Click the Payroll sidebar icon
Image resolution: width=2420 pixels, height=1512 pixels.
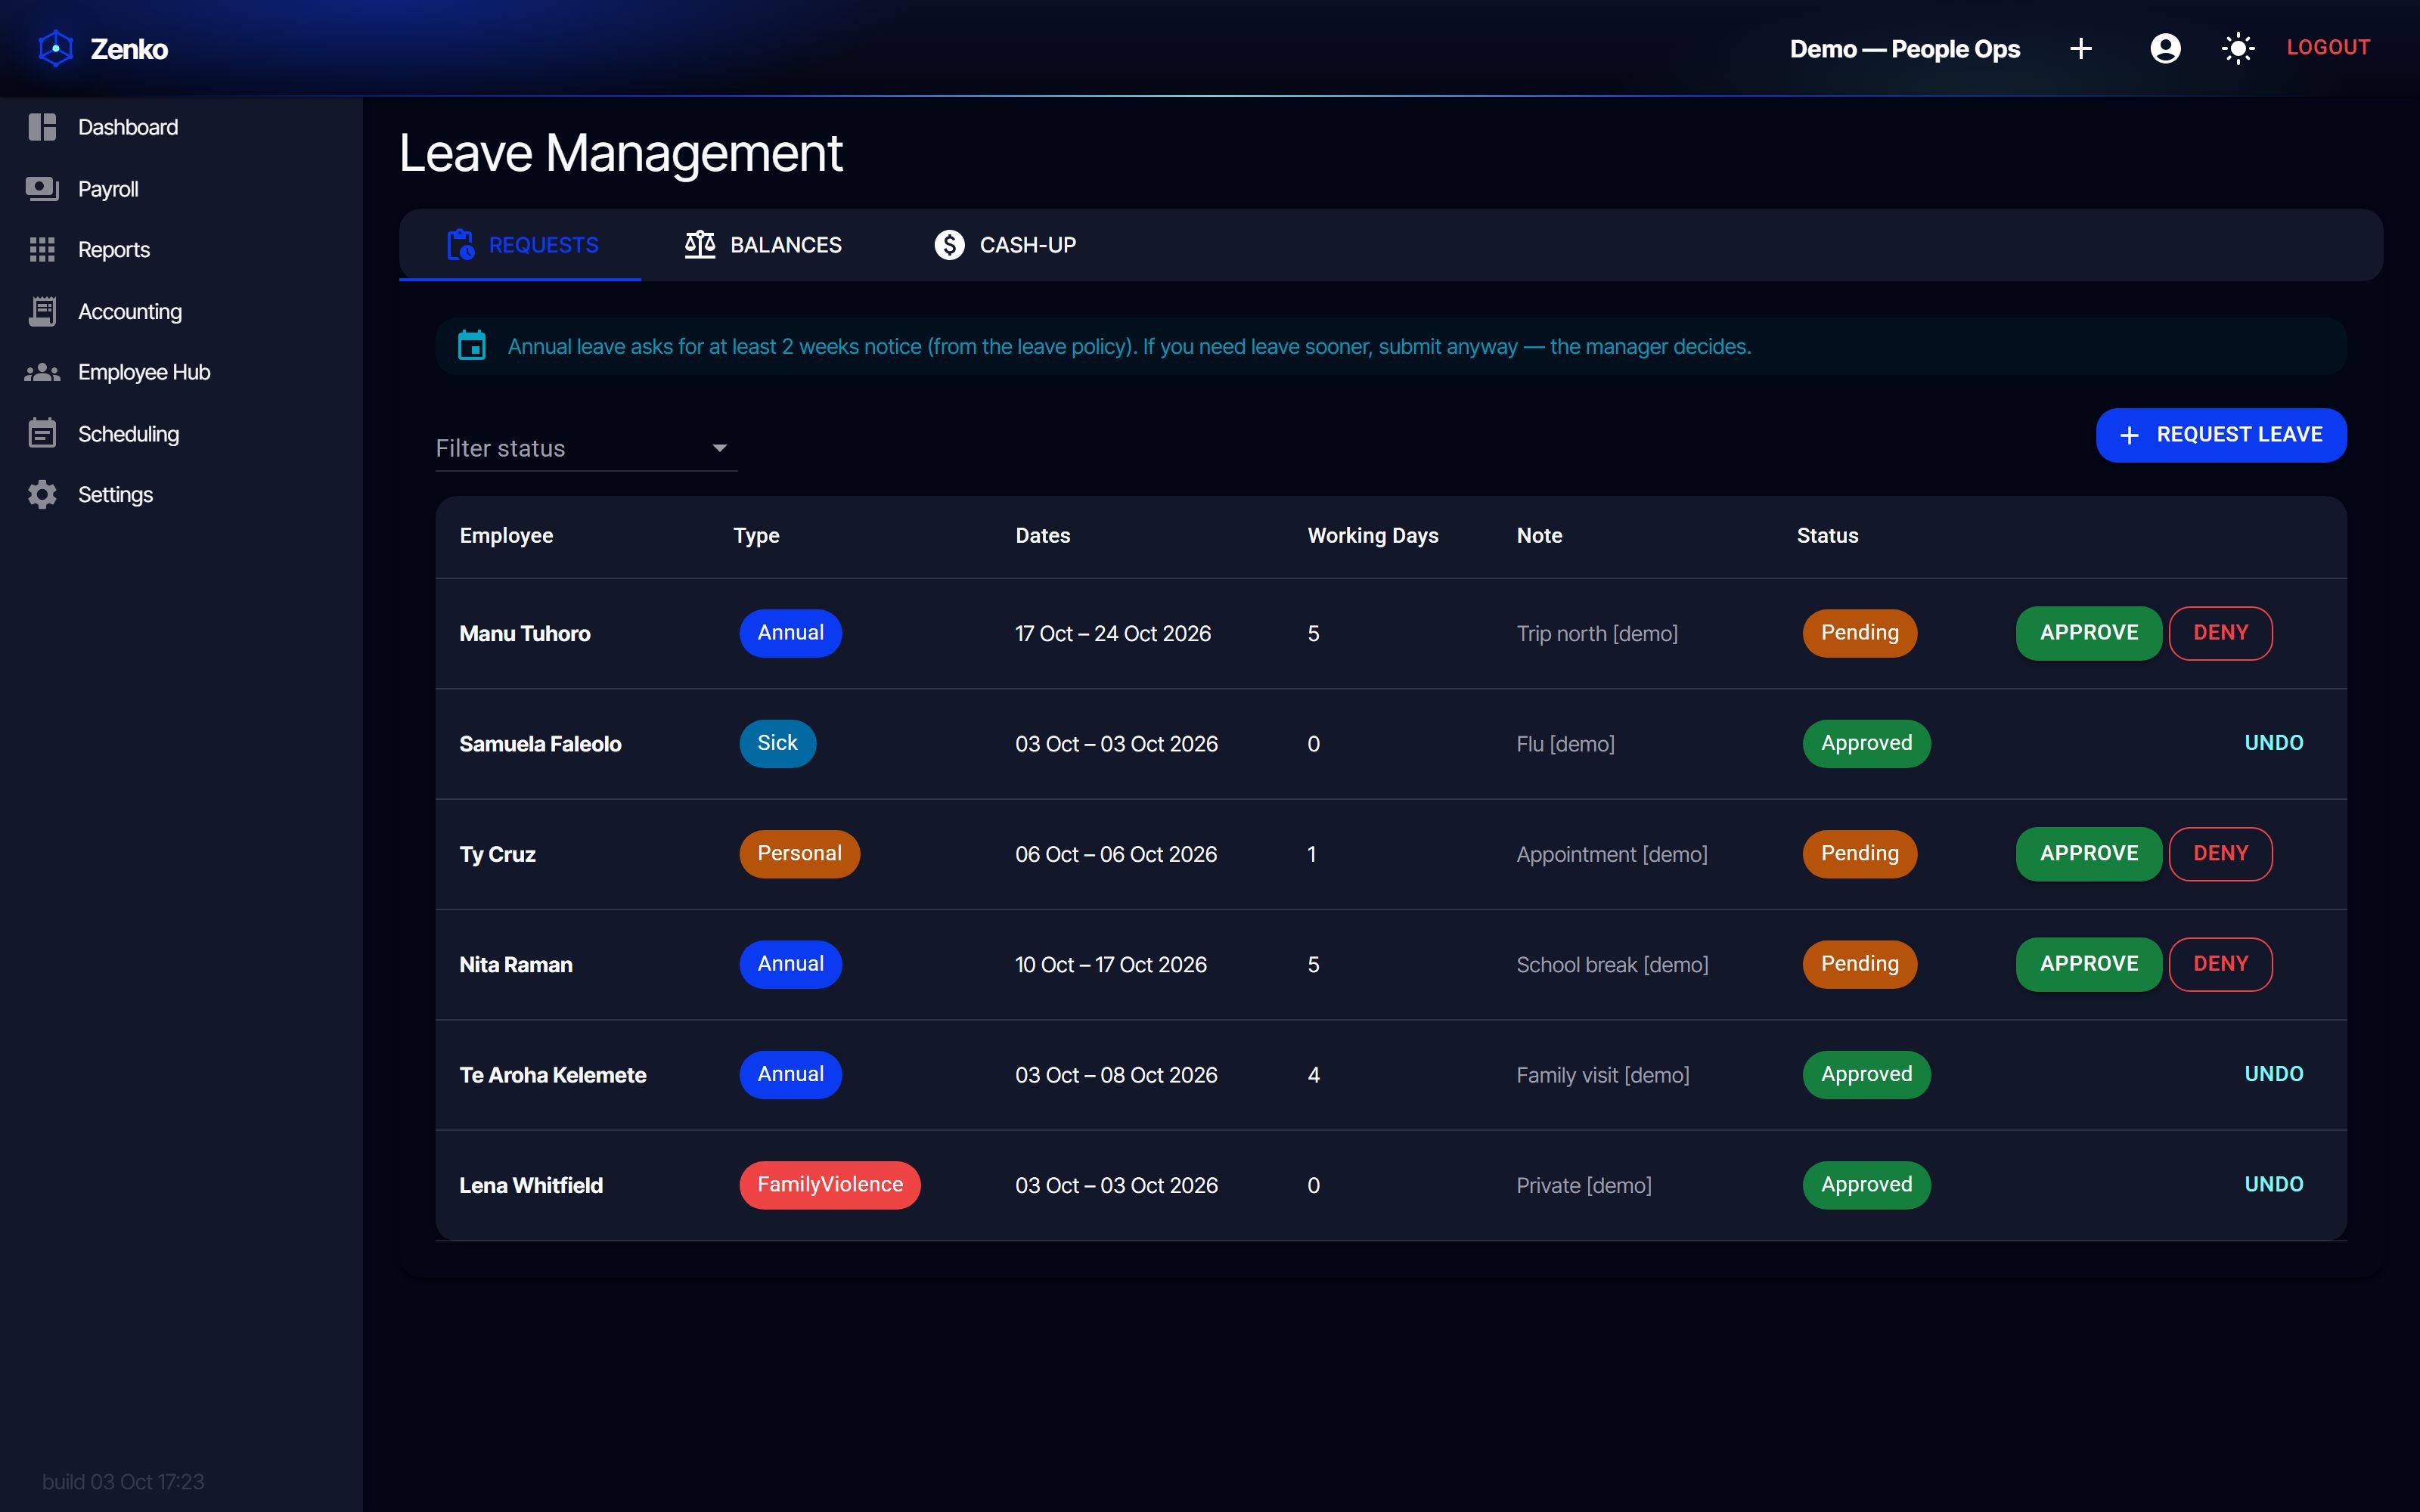42,189
